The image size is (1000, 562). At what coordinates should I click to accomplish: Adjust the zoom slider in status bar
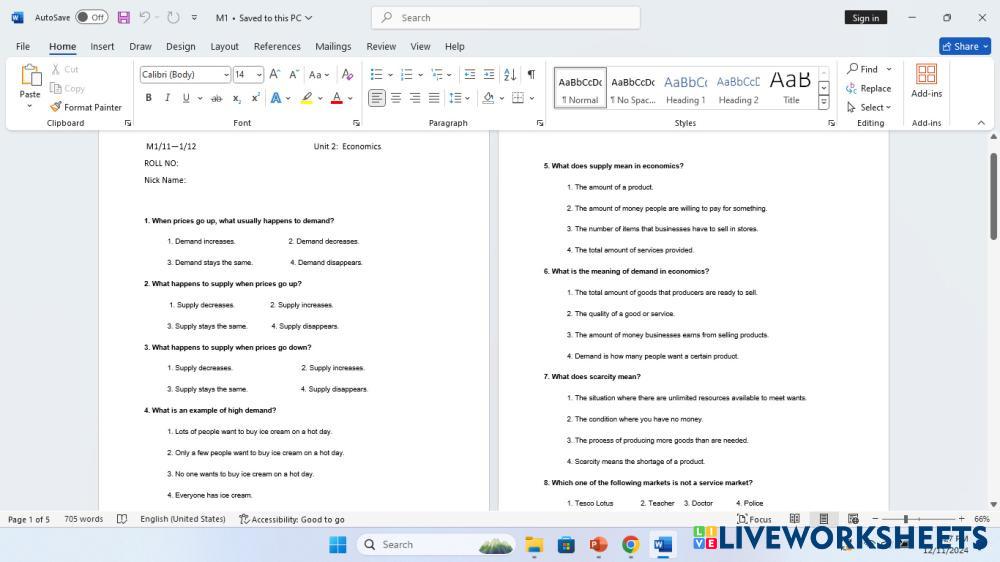click(x=906, y=519)
